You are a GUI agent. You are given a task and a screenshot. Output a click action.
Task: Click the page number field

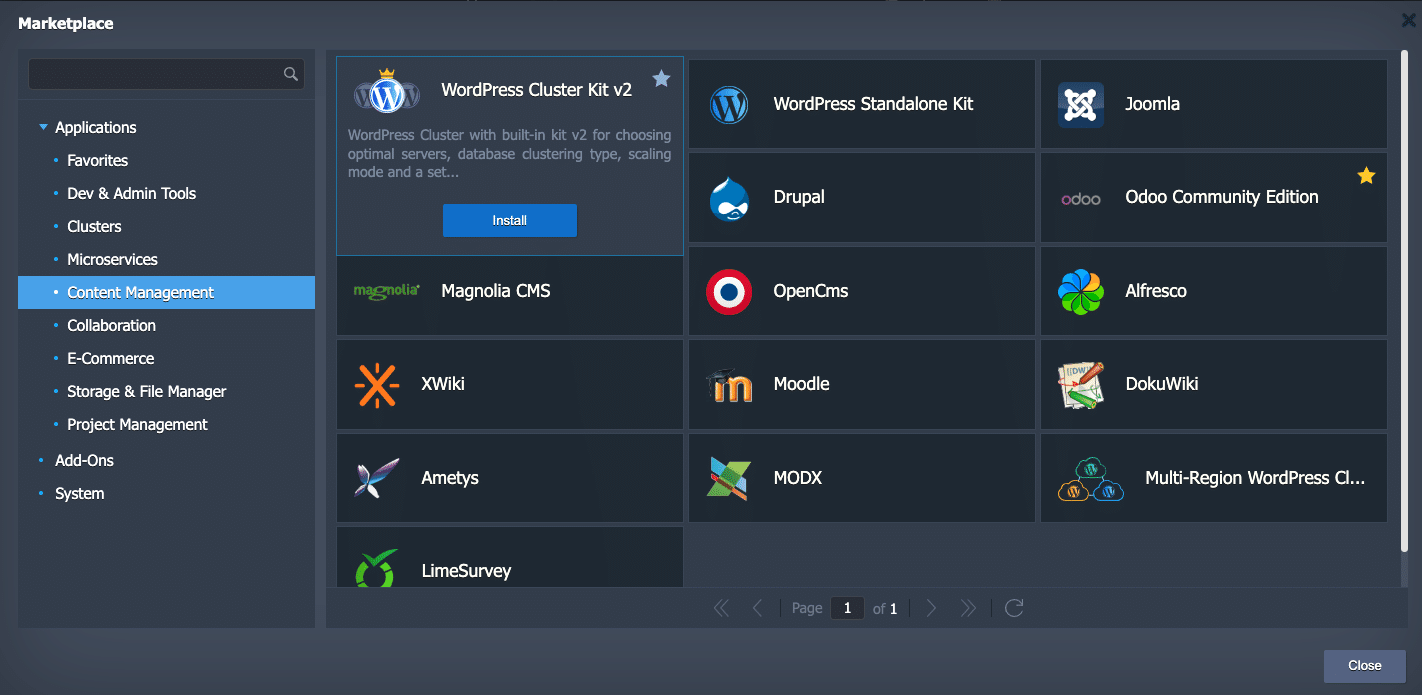coord(847,608)
